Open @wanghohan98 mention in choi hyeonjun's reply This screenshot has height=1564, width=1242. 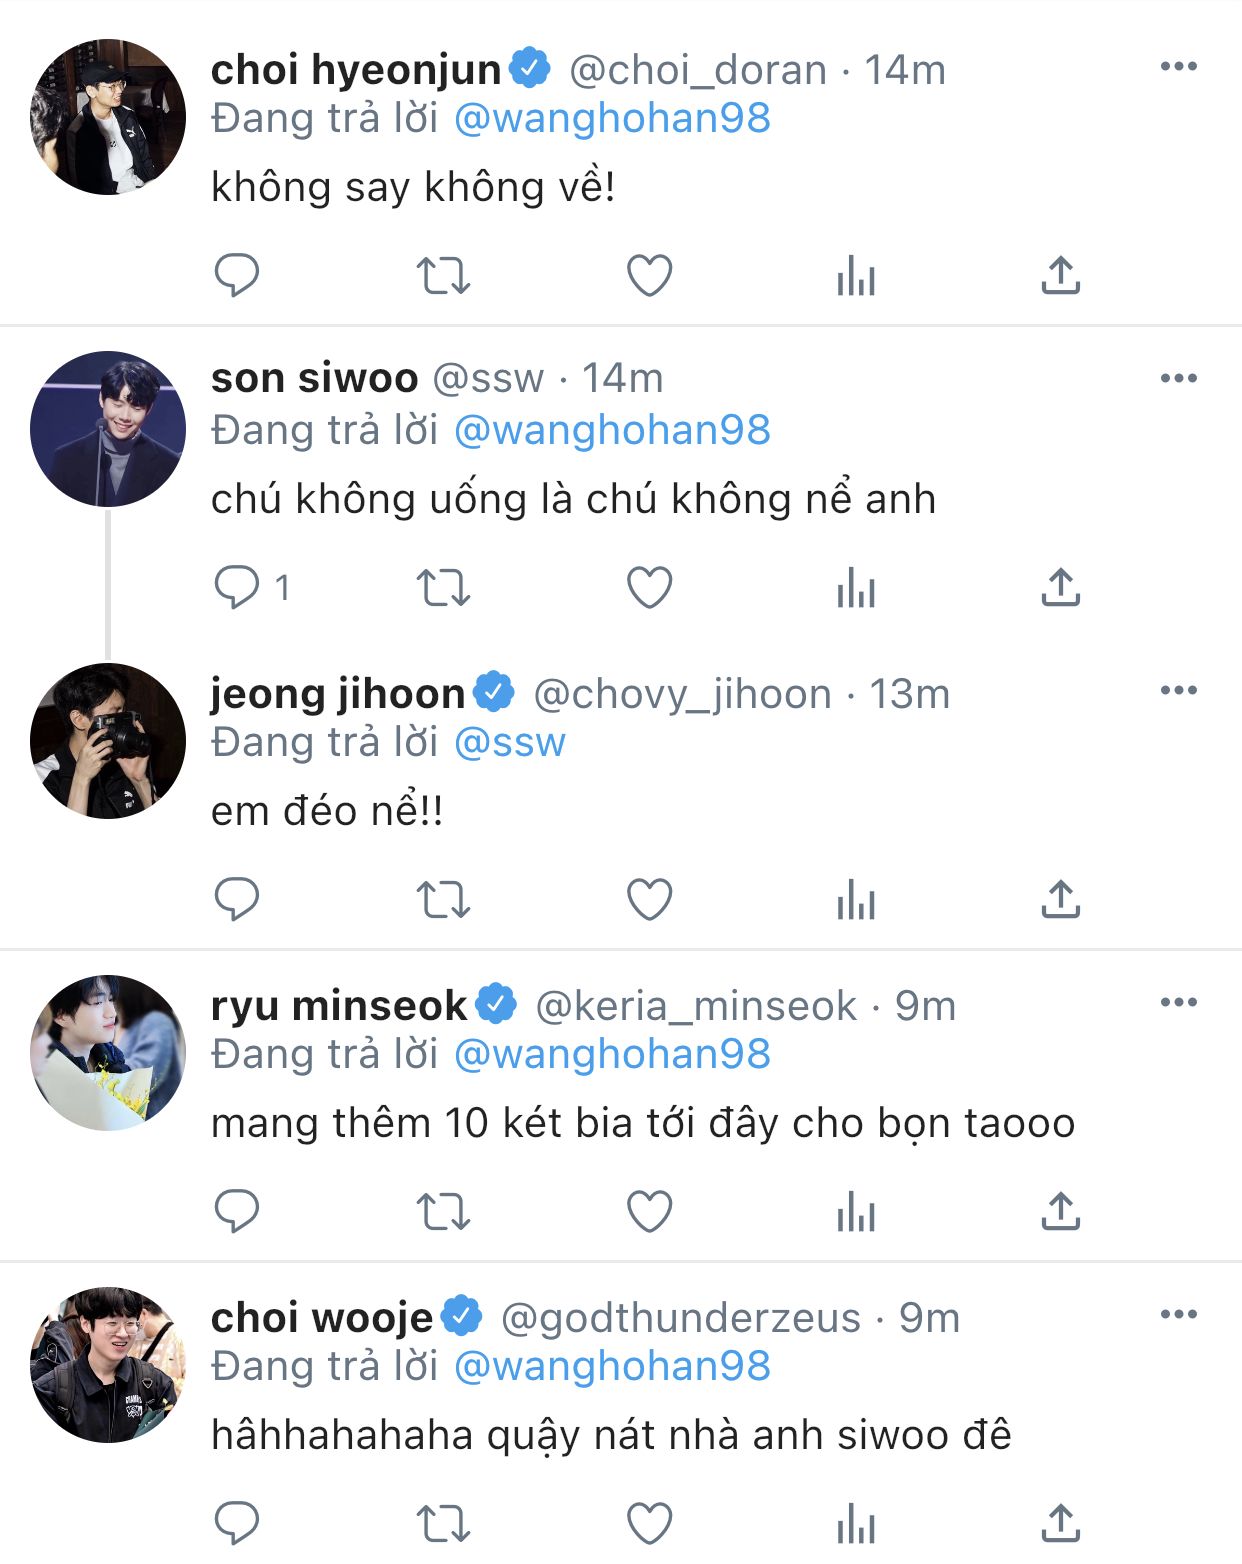[x=612, y=118]
